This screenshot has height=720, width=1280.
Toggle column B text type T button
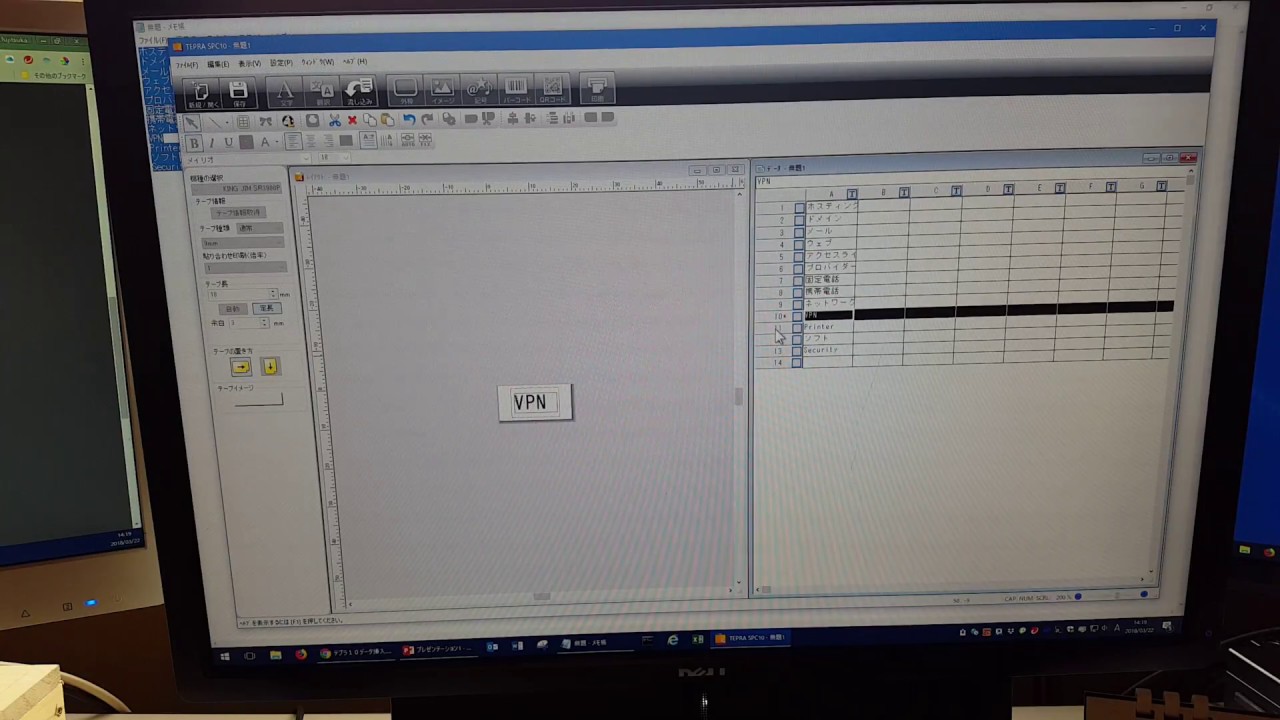[904, 192]
